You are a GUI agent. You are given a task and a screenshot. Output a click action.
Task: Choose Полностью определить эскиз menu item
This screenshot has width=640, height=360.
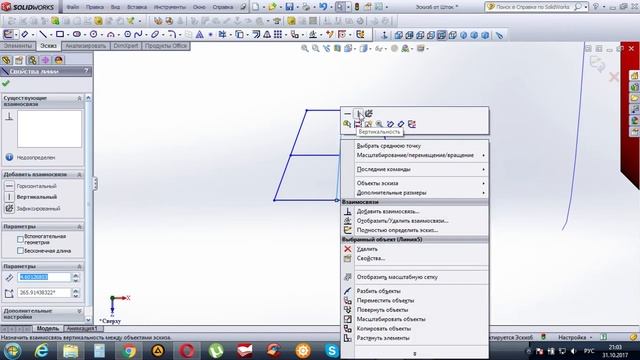point(397,230)
